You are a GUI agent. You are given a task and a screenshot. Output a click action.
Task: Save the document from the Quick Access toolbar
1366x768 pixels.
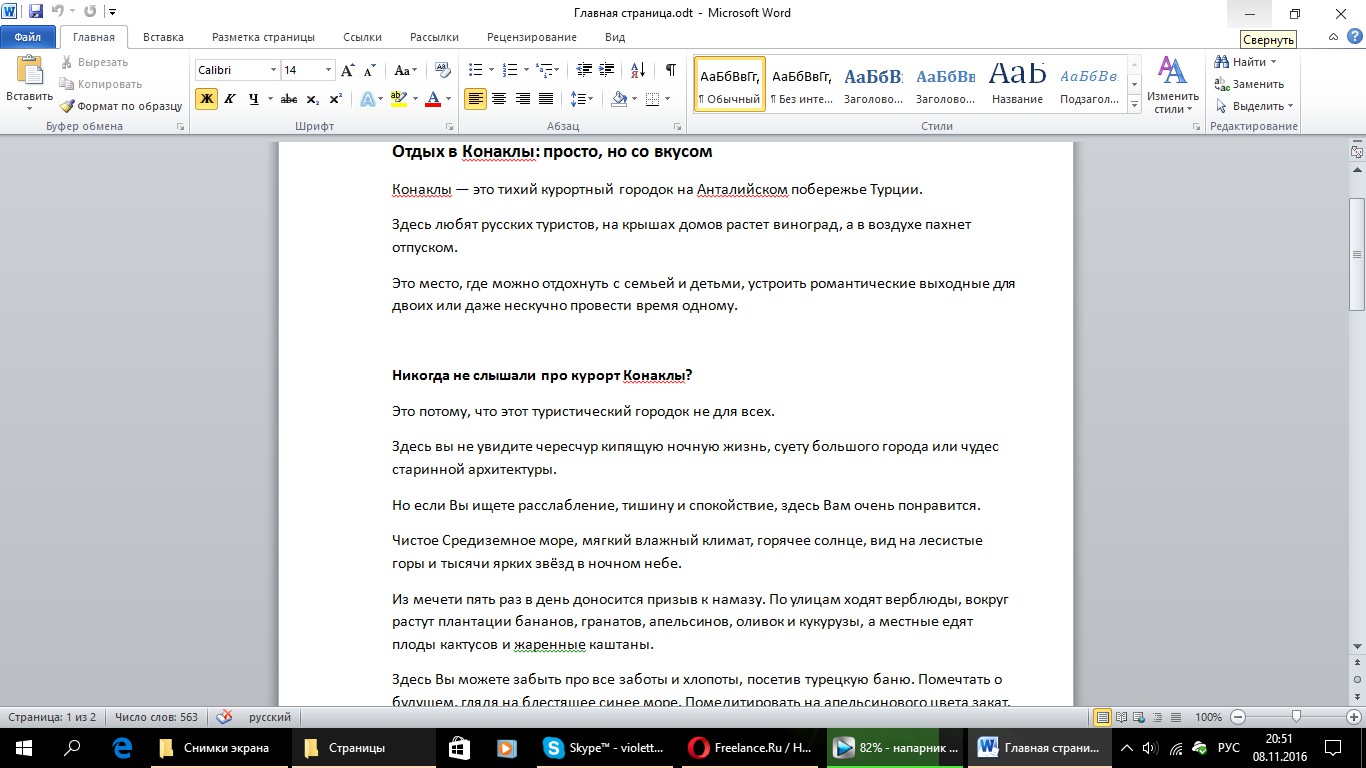tap(36, 13)
